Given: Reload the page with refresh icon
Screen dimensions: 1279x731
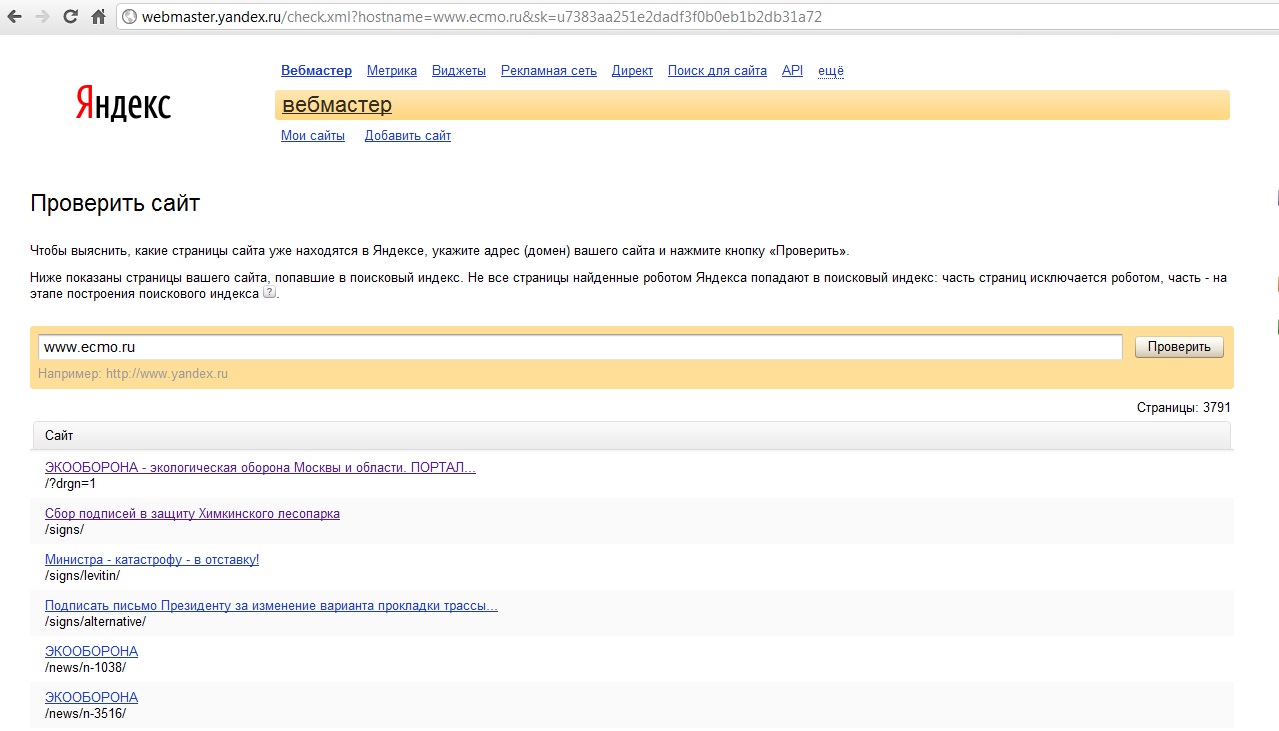Looking at the screenshot, I should [70, 17].
